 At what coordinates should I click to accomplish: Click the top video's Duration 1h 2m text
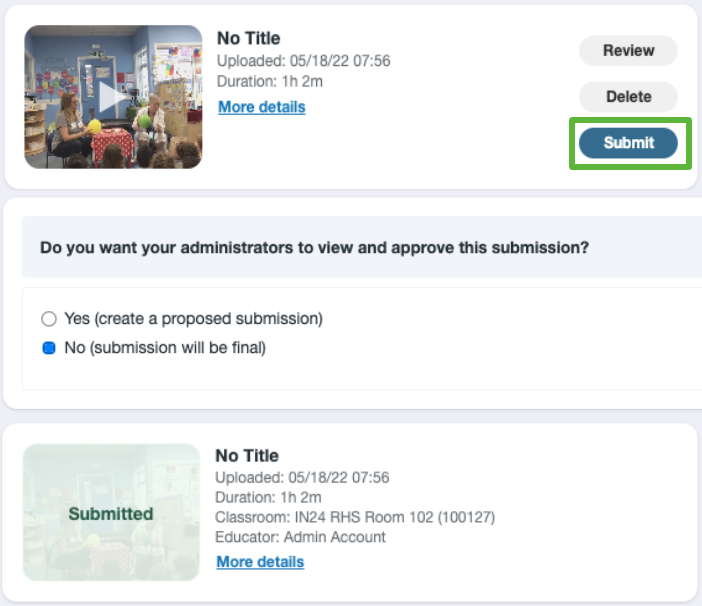[x=270, y=81]
